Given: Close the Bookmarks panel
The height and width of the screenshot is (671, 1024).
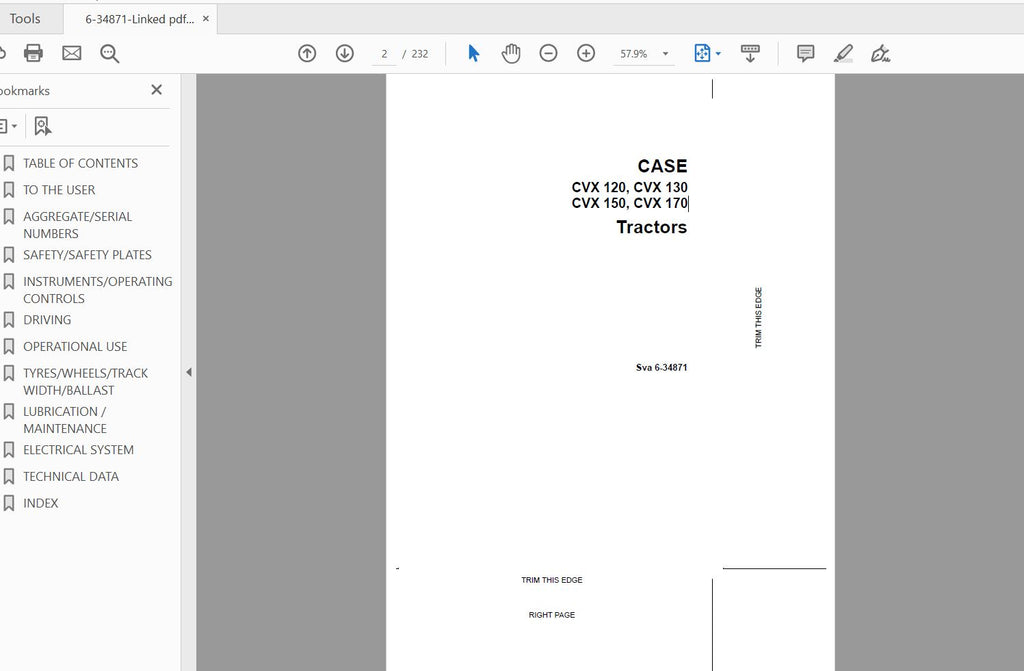Looking at the screenshot, I should [x=157, y=90].
